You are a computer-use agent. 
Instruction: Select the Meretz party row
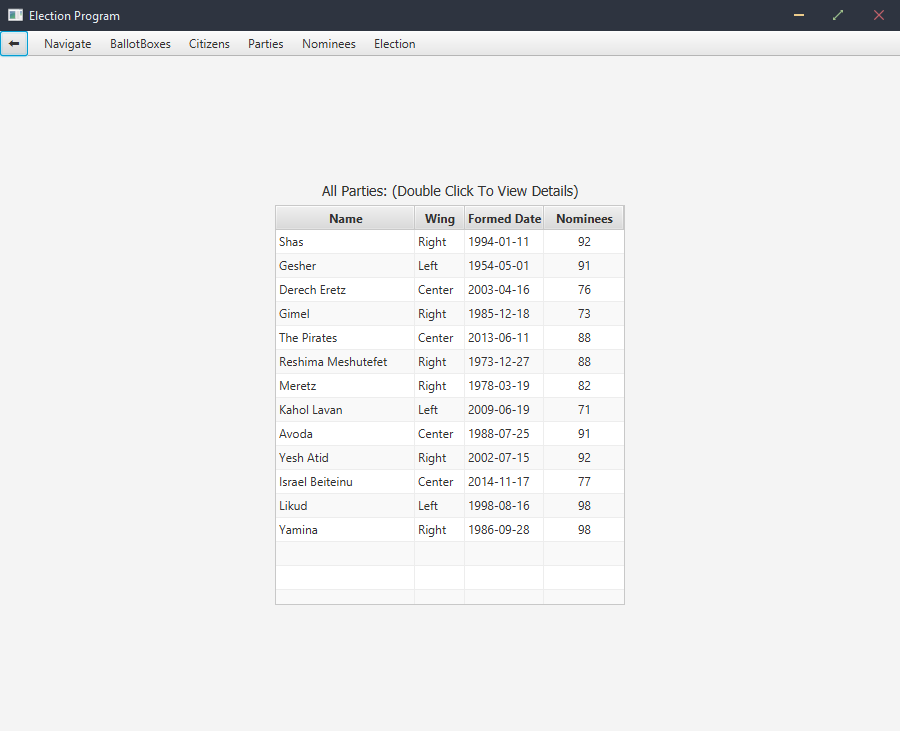click(450, 386)
